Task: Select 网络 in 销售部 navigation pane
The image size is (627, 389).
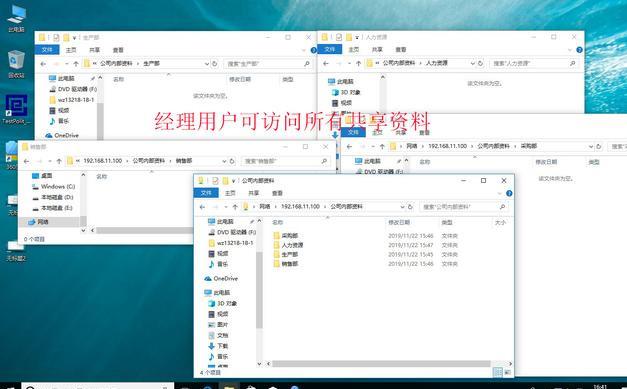Action: point(39,221)
